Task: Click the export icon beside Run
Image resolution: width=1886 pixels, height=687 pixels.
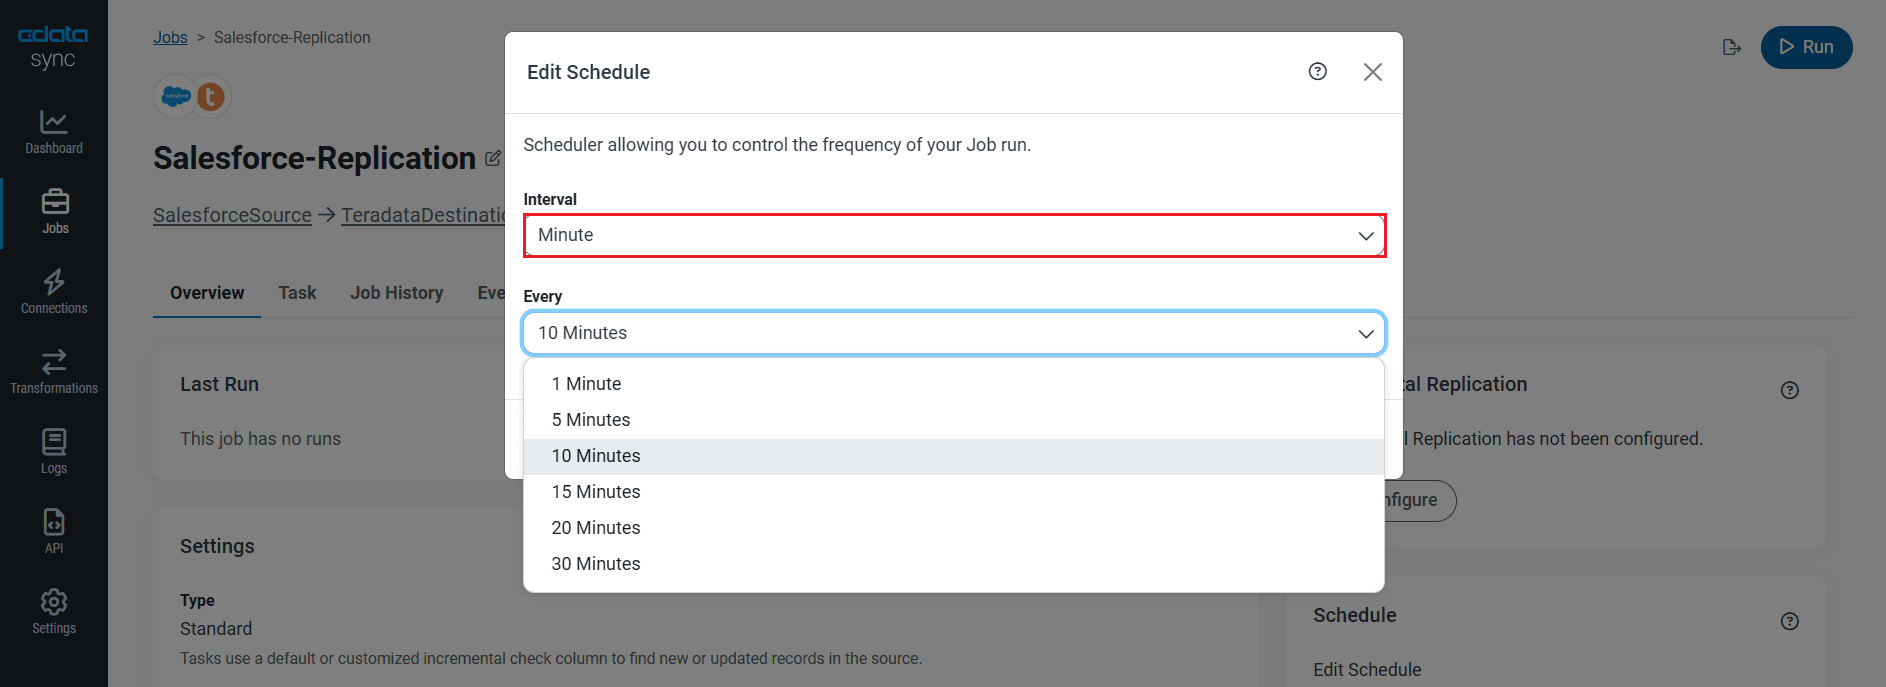Action: pos(1732,47)
